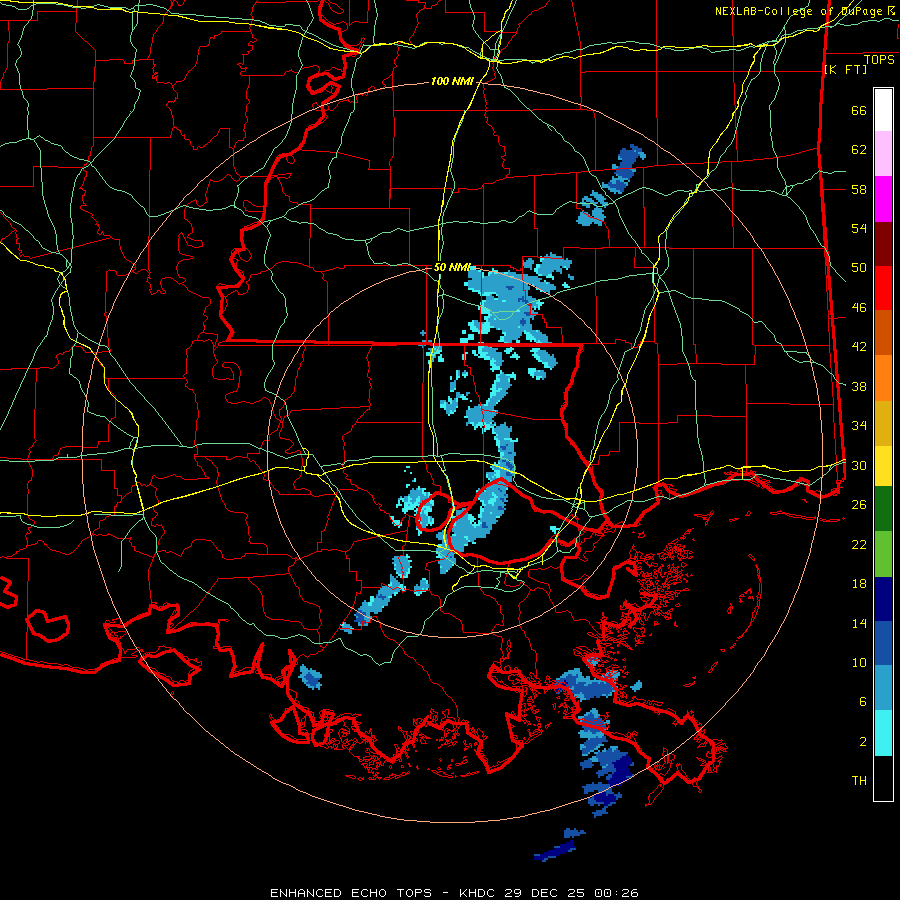Click the '34' legend value
Viewport: 900px width, 900px height.
859,425
